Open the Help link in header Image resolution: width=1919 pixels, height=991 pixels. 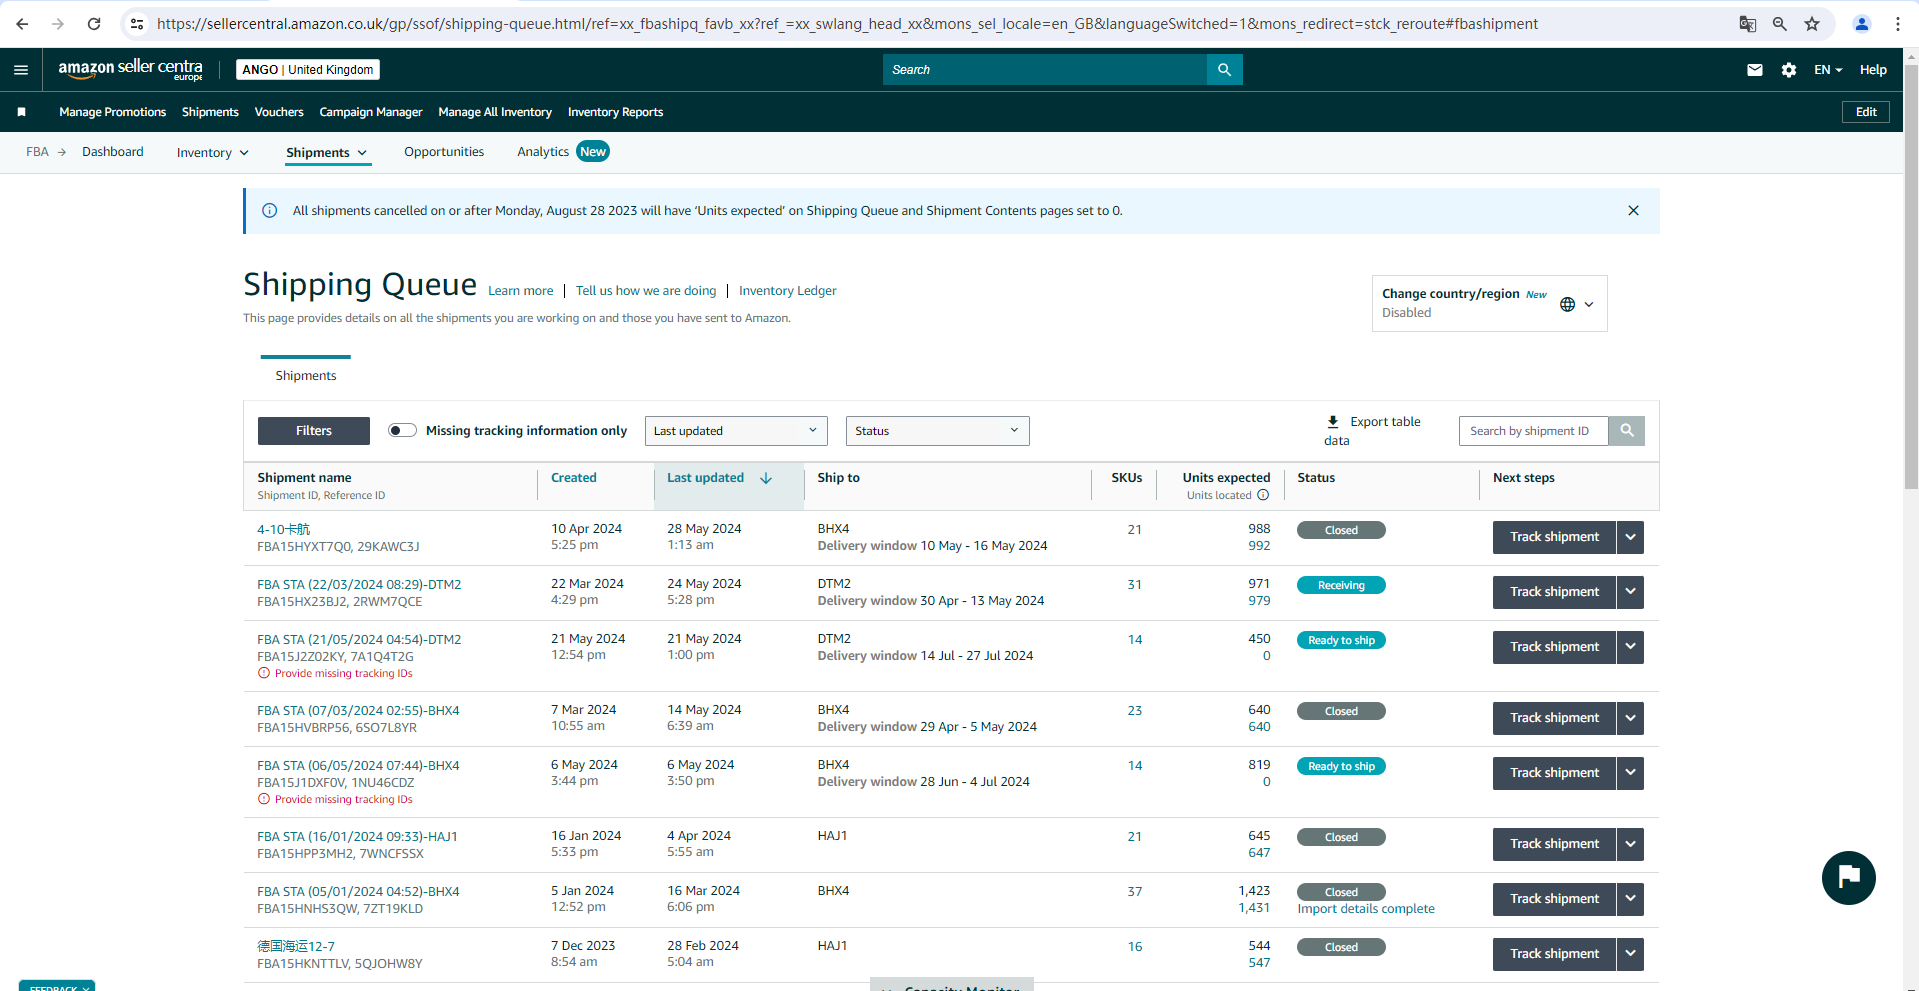(1873, 70)
